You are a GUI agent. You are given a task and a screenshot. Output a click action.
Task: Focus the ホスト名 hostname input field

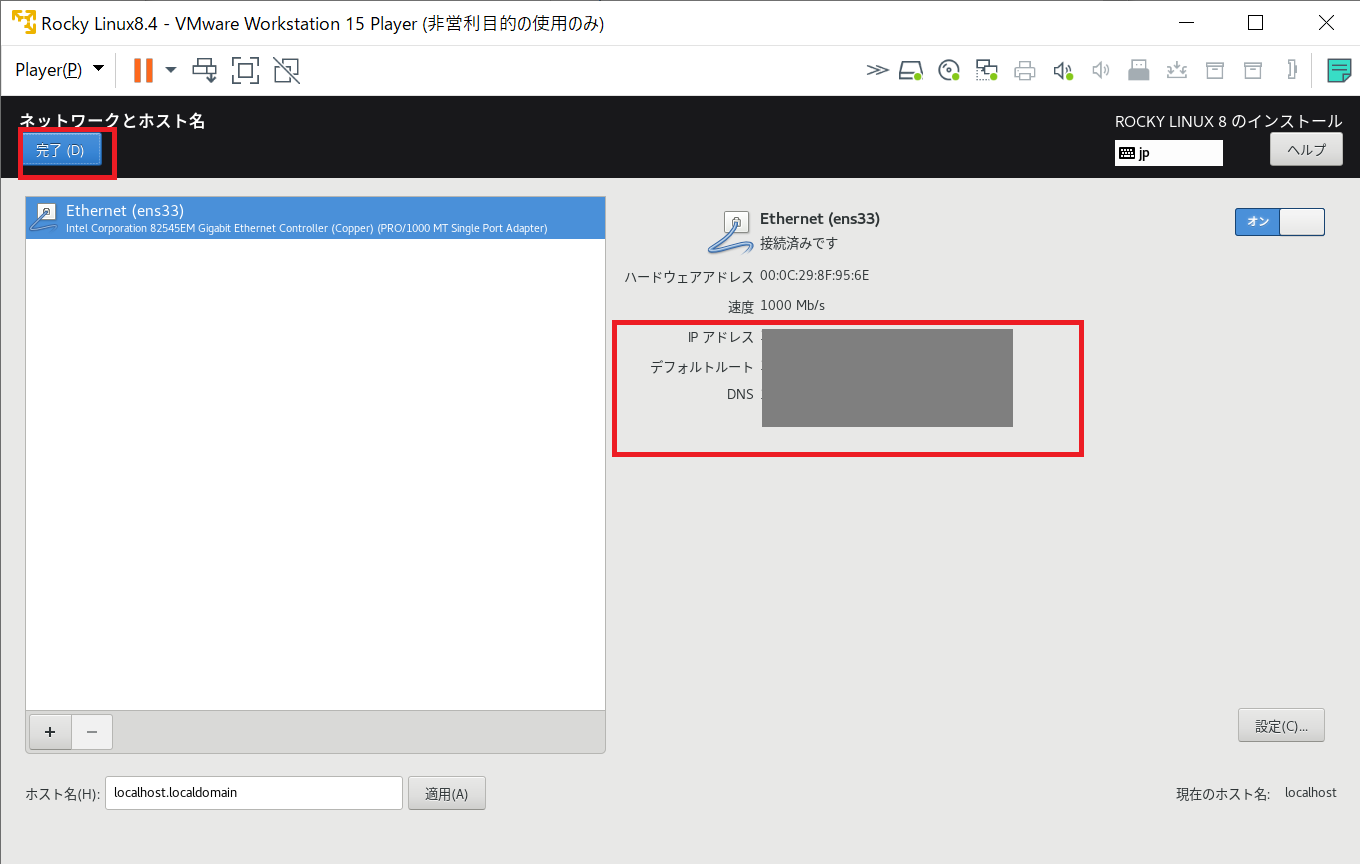click(x=254, y=793)
